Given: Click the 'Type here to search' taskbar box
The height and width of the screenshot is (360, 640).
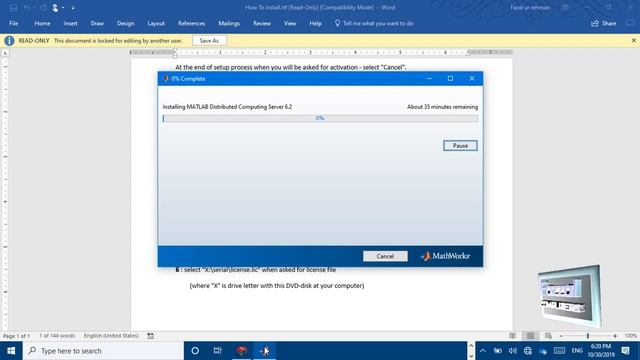Looking at the screenshot, I should coord(103,351).
